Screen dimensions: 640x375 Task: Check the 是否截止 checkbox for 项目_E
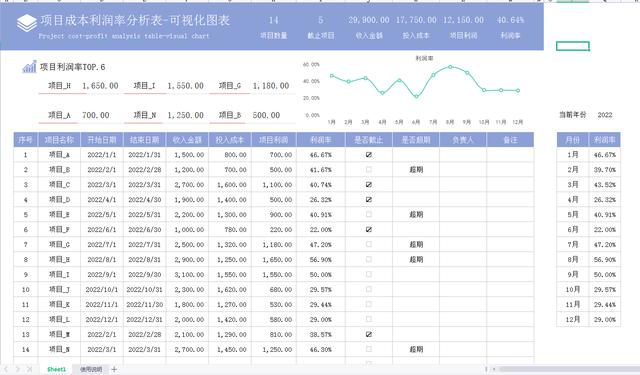point(369,214)
